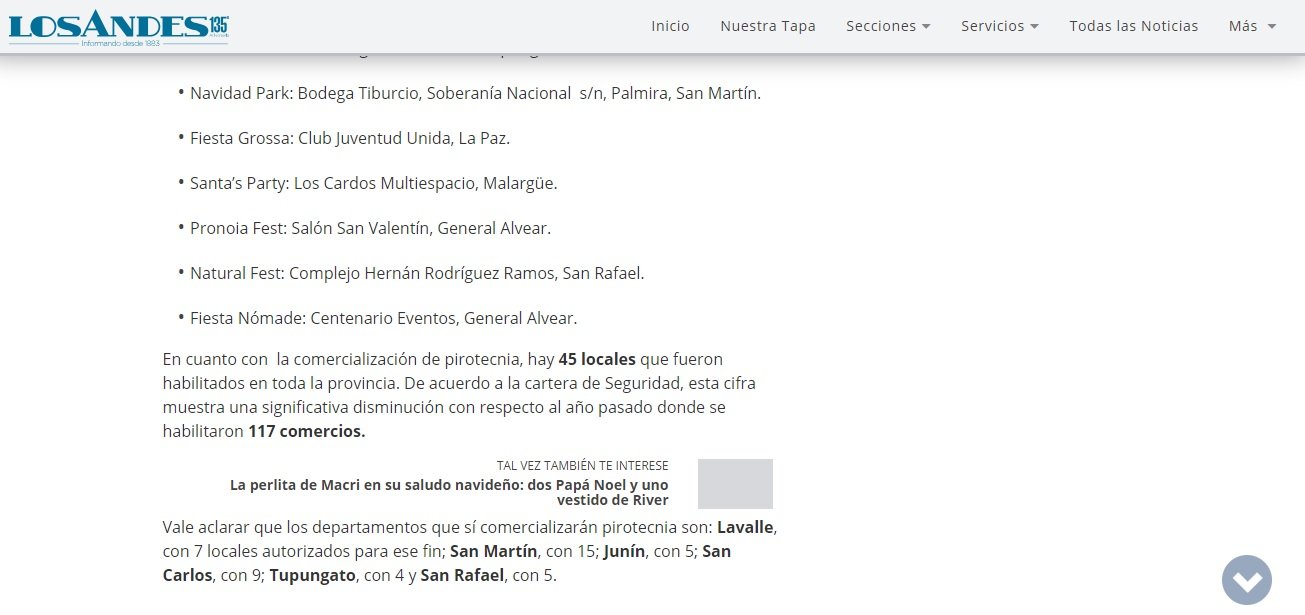Select the Santa's Party list item

373,183
